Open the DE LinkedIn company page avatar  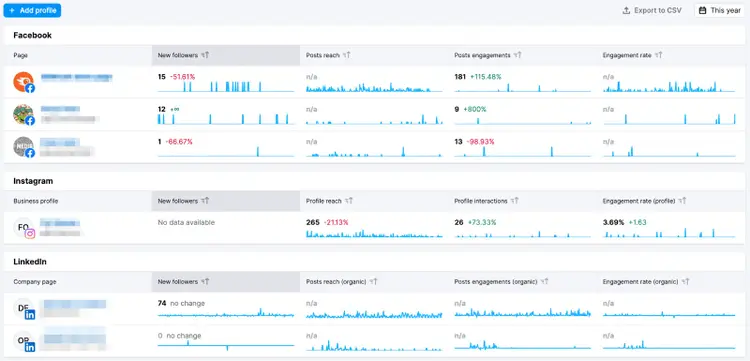click(23, 308)
